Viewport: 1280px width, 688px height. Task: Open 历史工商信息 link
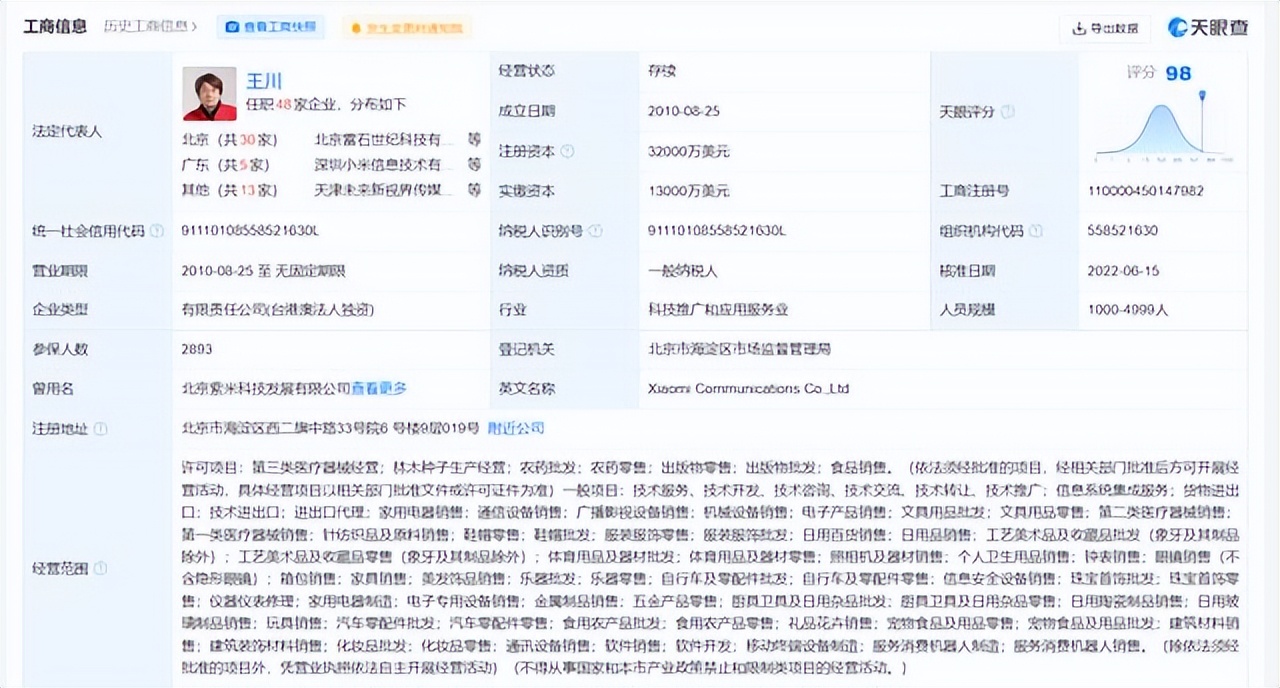click(x=150, y=26)
